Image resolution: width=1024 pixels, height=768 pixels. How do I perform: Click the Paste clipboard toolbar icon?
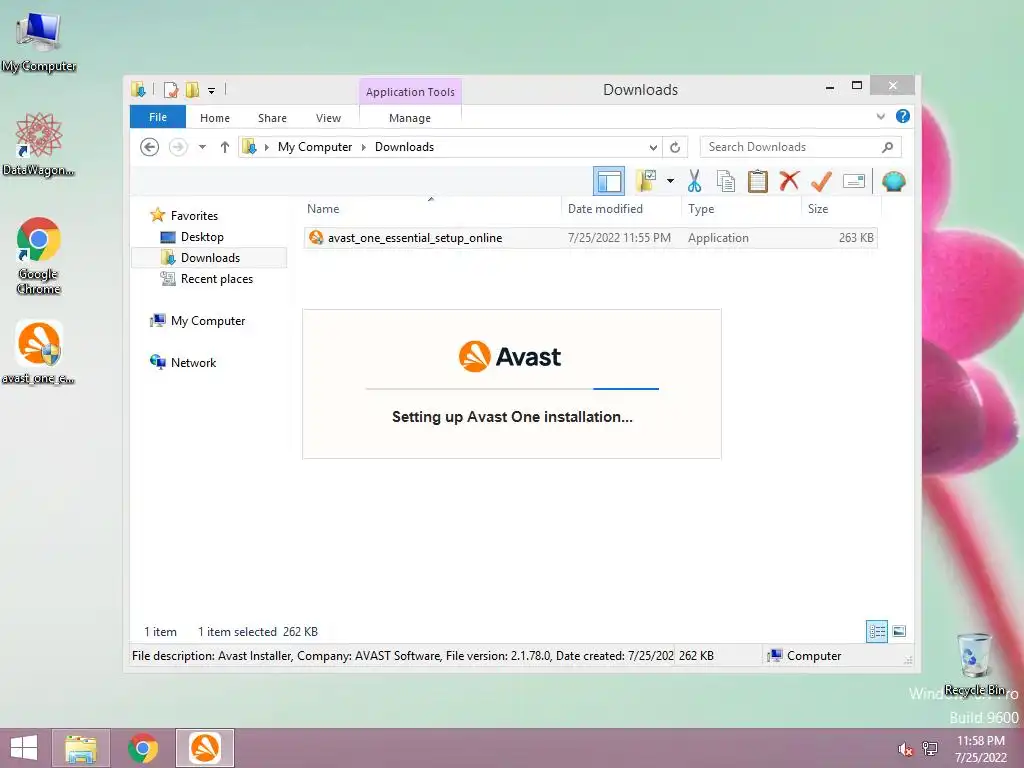click(758, 181)
